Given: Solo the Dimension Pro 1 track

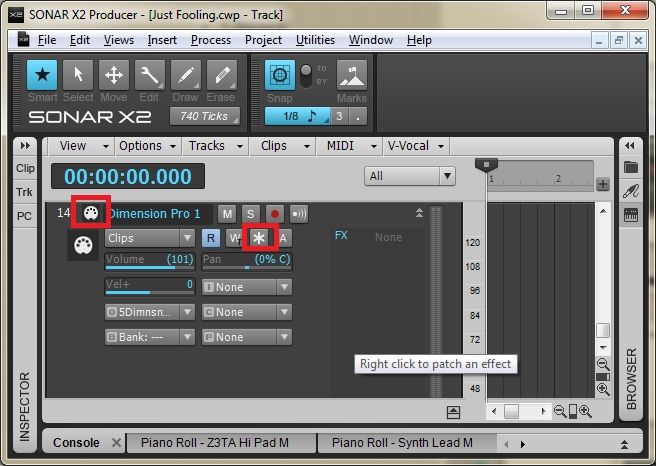Looking at the screenshot, I should pyautogui.click(x=250, y=214).
